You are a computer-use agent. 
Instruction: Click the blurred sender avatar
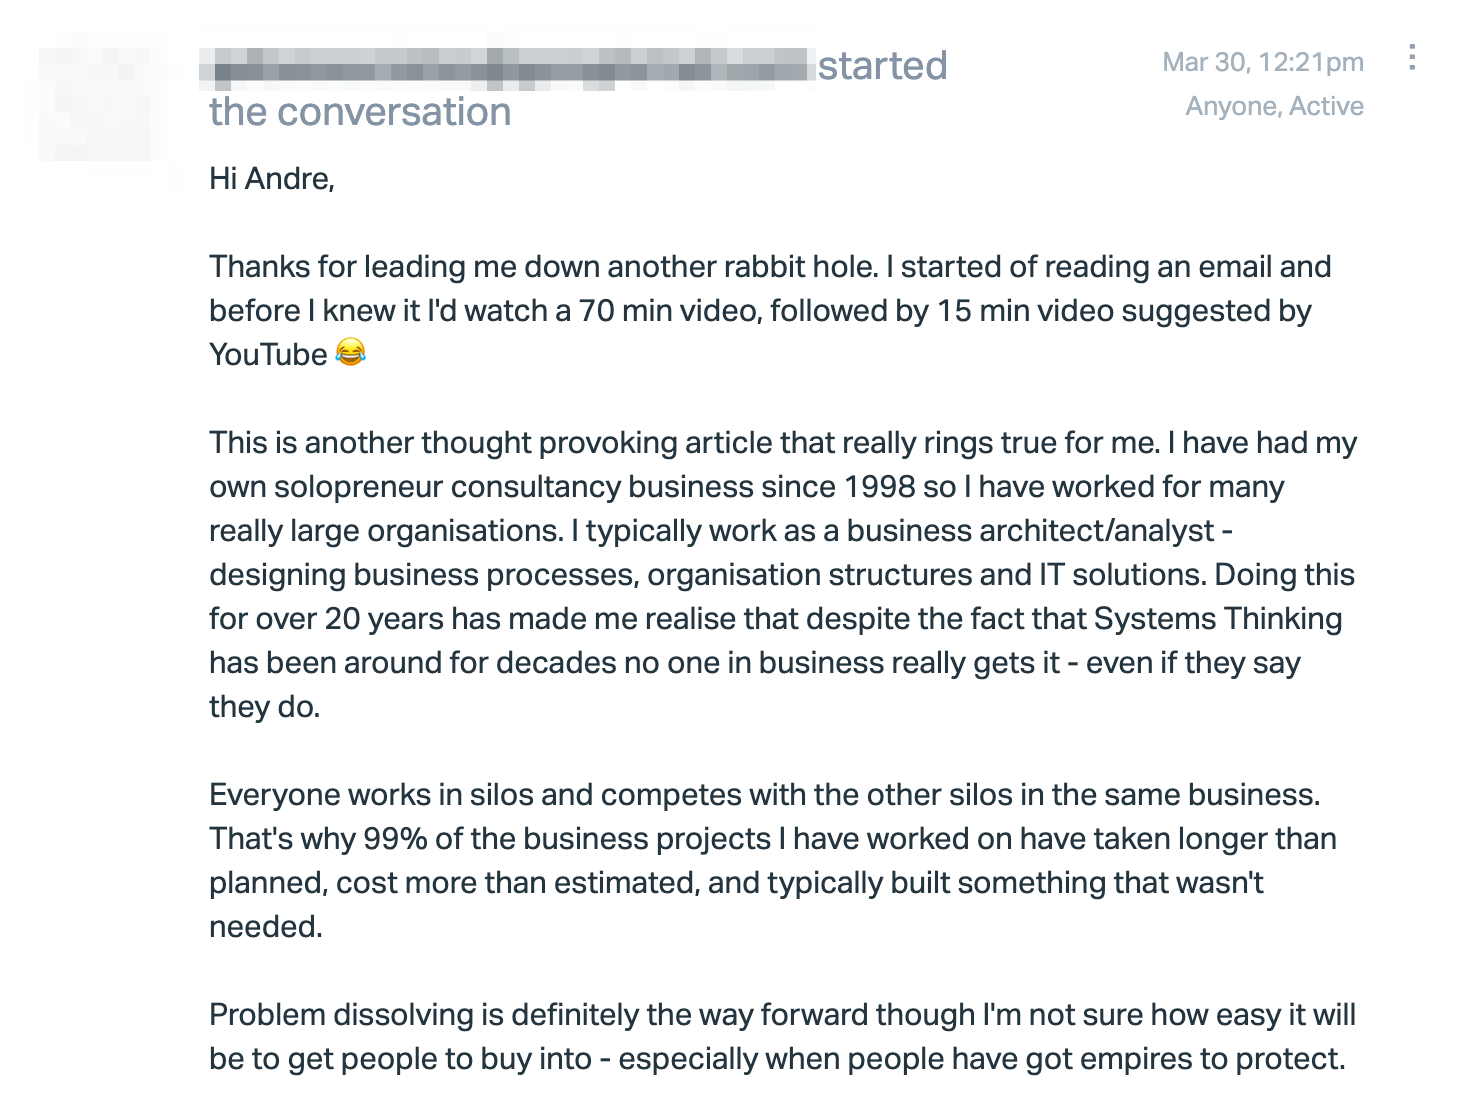102,98
